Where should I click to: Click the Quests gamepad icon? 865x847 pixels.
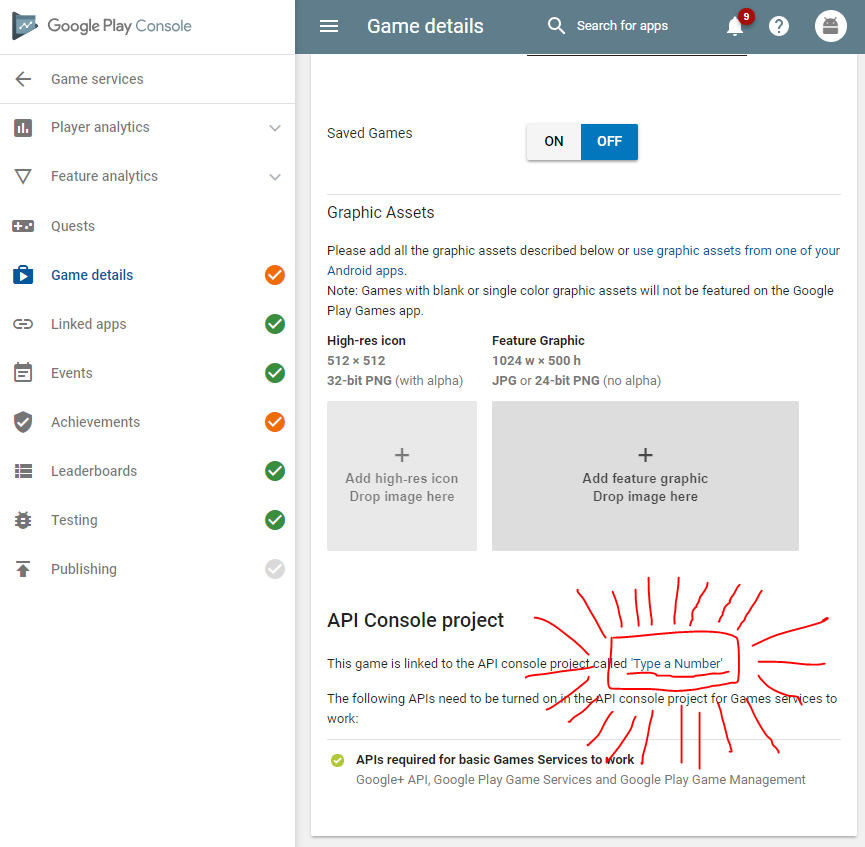(23, 226)
